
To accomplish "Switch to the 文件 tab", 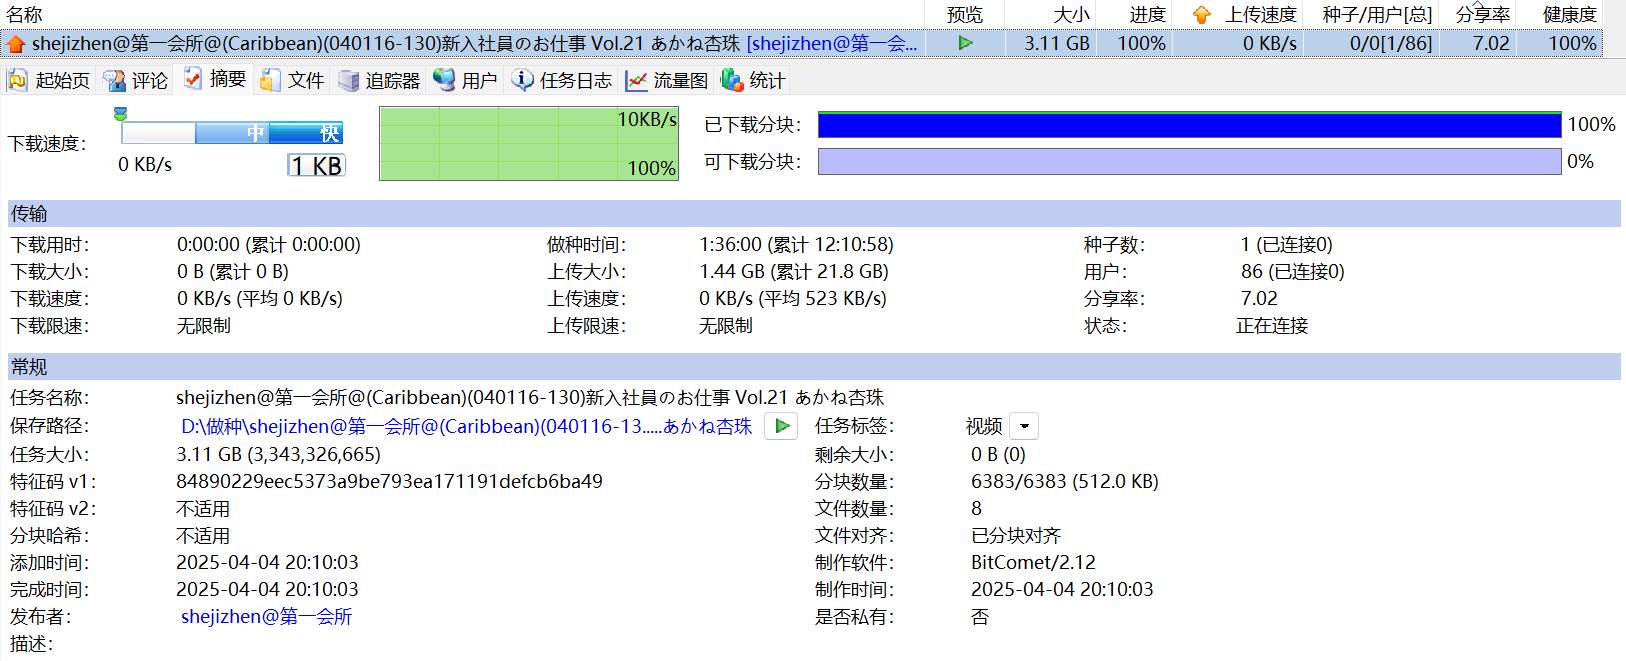I will click(292, 80).
